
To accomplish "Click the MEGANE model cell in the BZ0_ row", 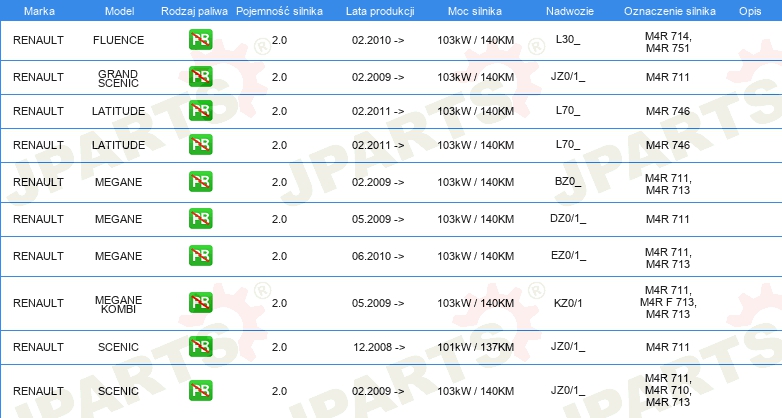I will click(118, 182).
